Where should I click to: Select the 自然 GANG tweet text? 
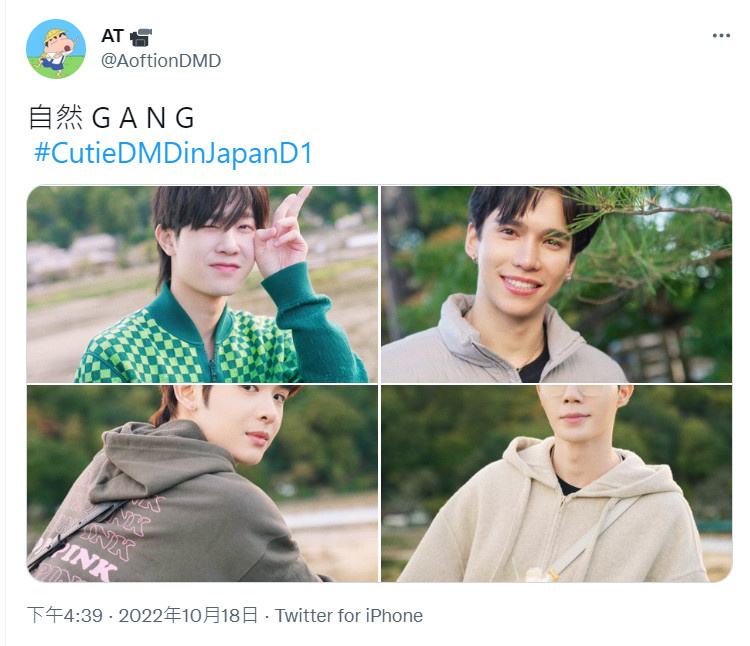coord(112,118)
